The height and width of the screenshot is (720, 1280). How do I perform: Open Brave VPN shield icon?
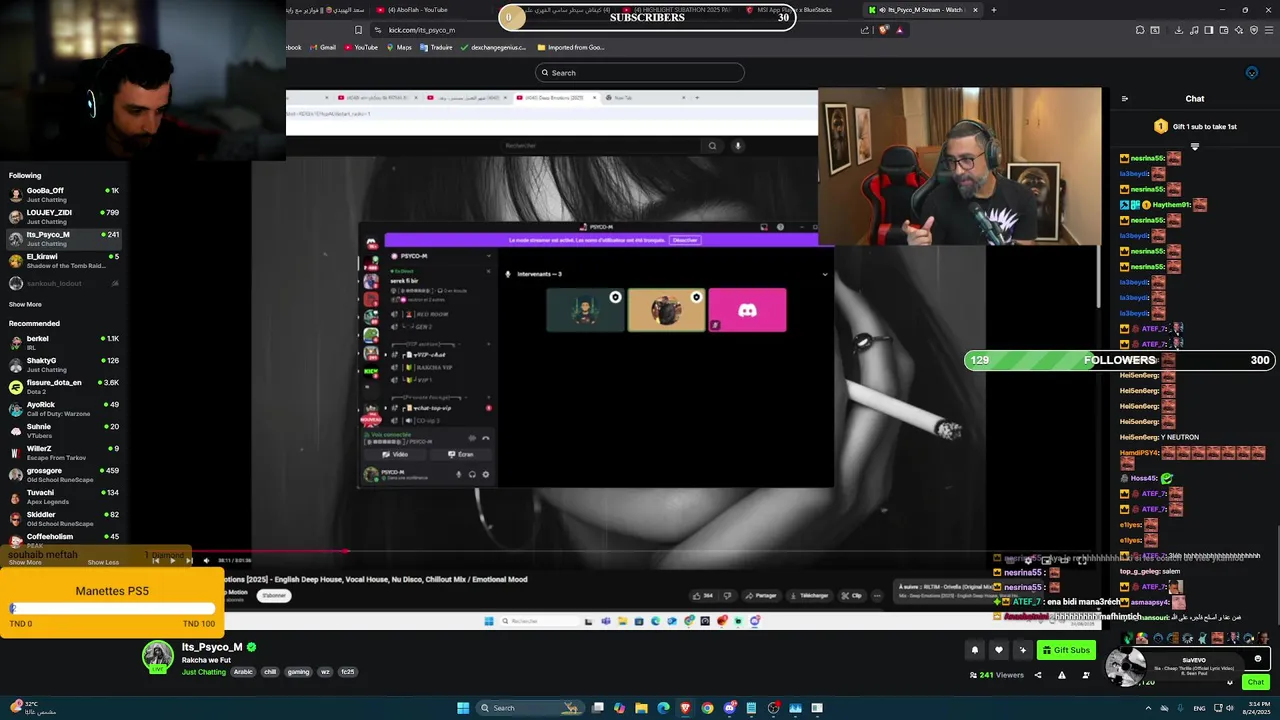[x=1254, y=30]
